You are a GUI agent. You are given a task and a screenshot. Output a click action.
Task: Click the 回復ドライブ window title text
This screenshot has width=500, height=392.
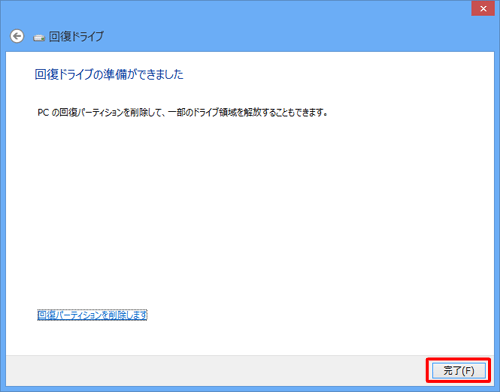(76, 36)
